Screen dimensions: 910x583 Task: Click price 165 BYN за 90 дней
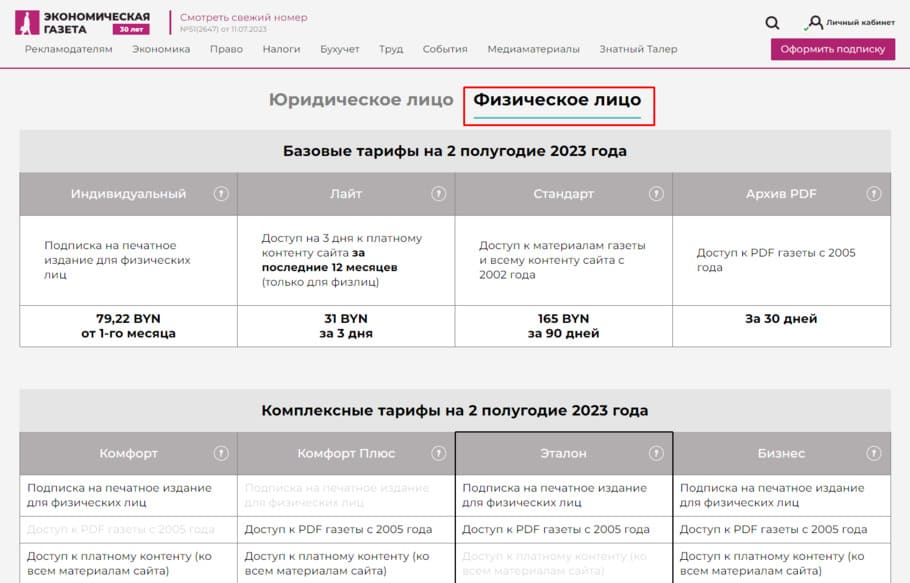[564, 326]
